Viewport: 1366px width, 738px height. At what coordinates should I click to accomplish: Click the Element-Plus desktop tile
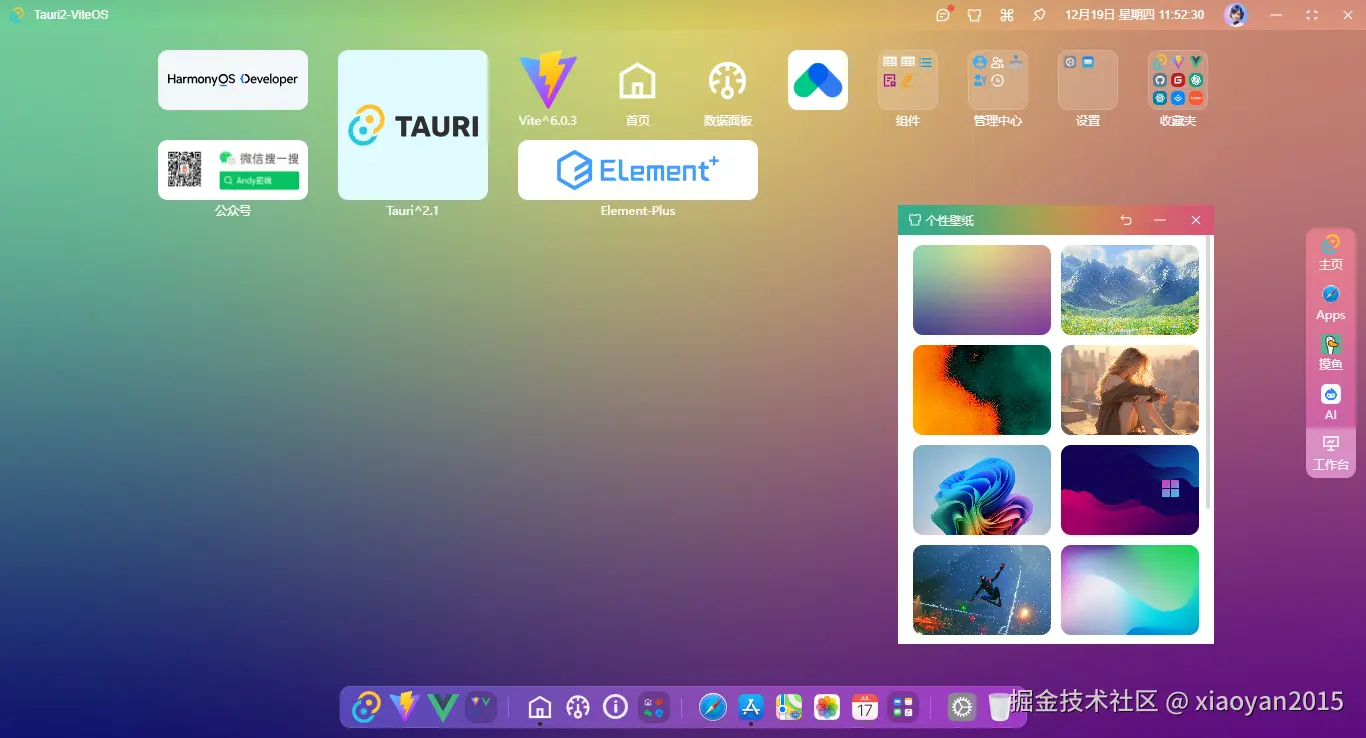[637, 170]
